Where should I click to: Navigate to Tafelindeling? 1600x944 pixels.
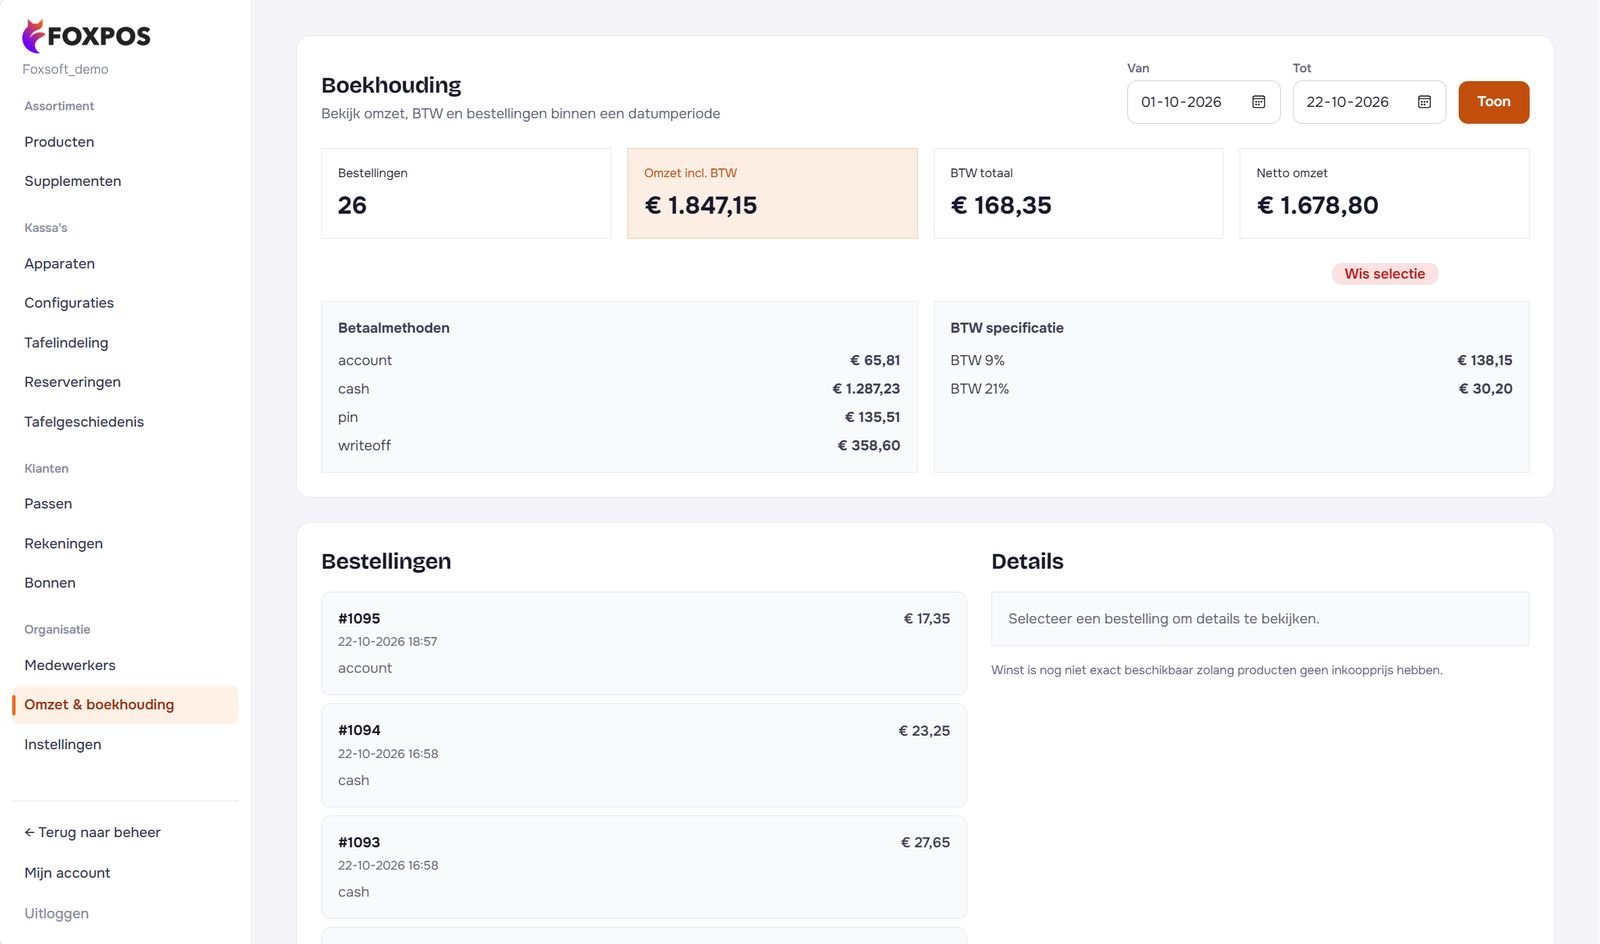point(66,343)
